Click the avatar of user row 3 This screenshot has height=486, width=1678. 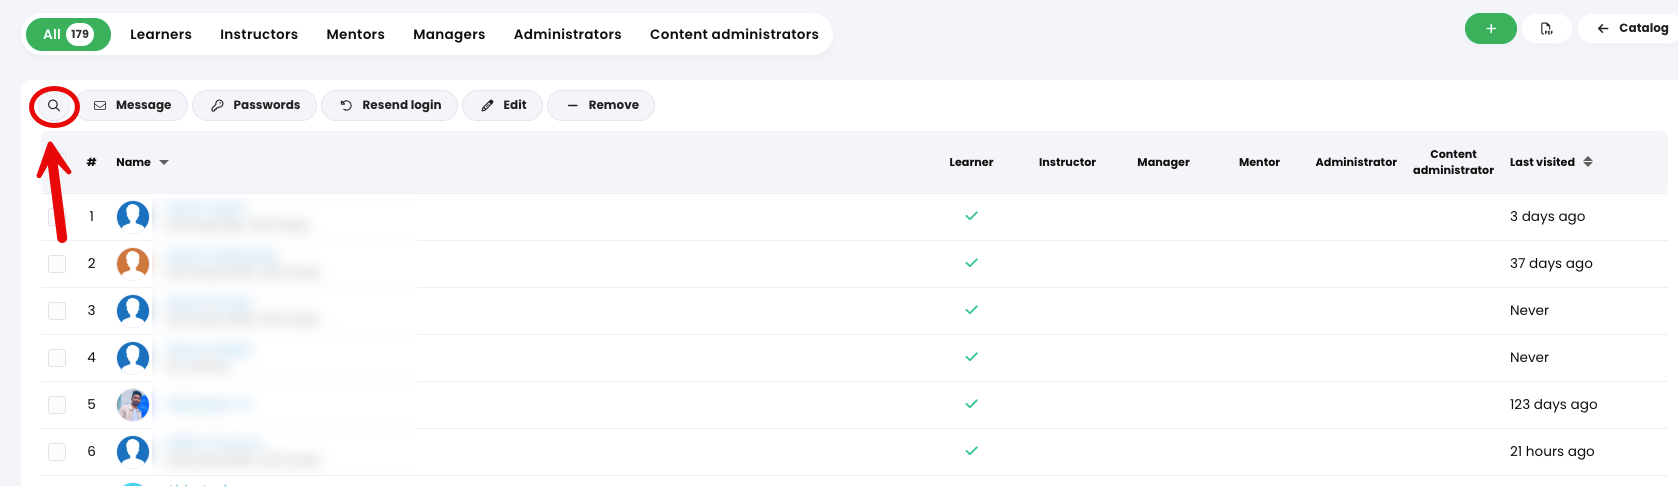[x=133, y=310]
